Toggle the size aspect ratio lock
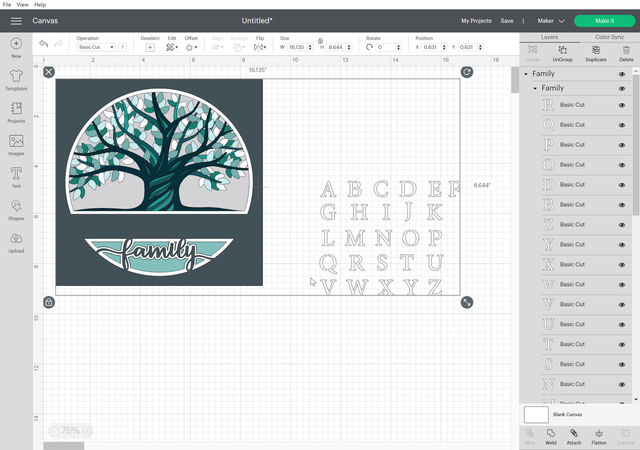This screenshot has width=640, height=450. click(x=320, y=41)
